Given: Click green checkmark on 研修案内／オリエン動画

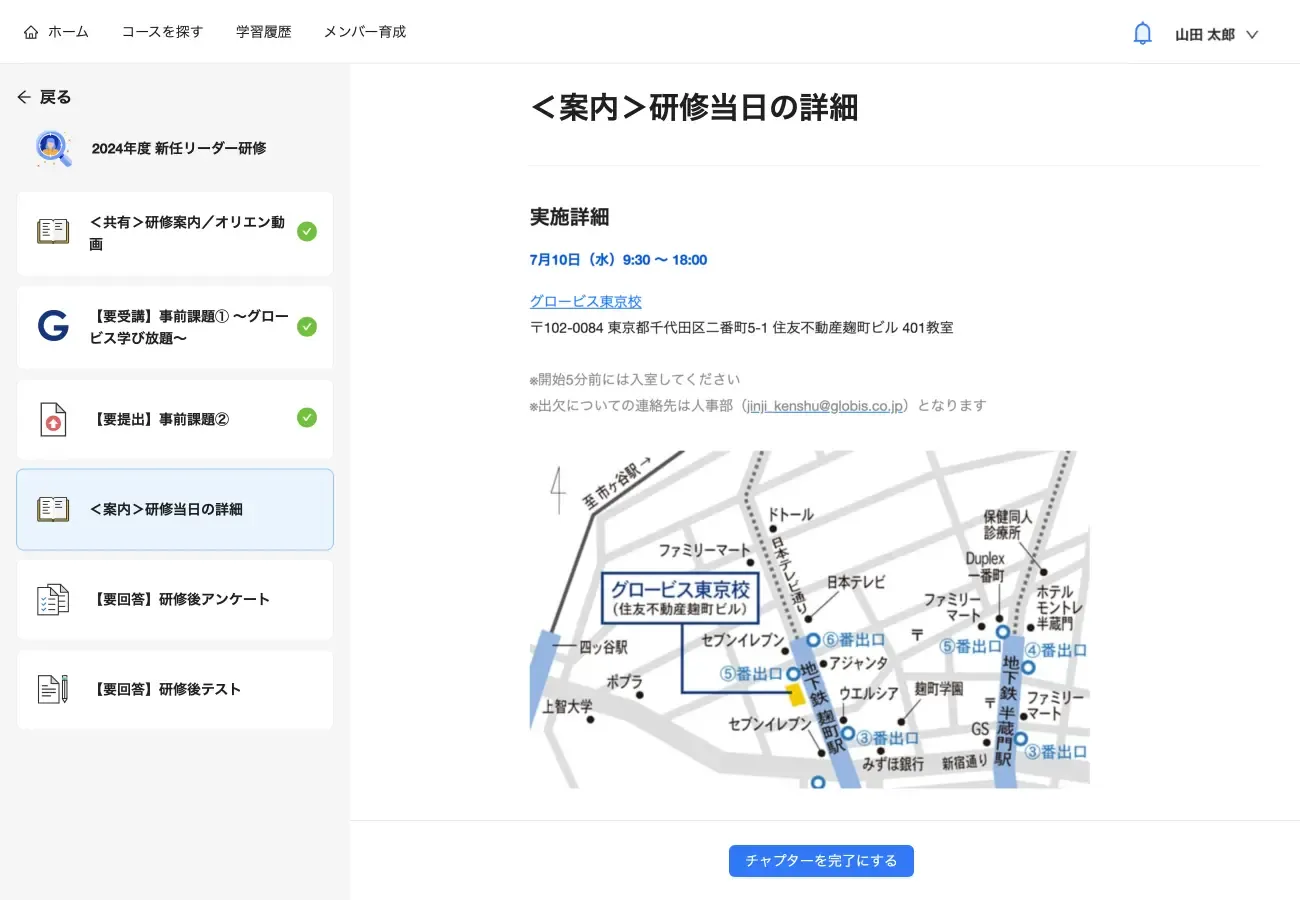Looking at the screenshot, I should tap(307, 232).
